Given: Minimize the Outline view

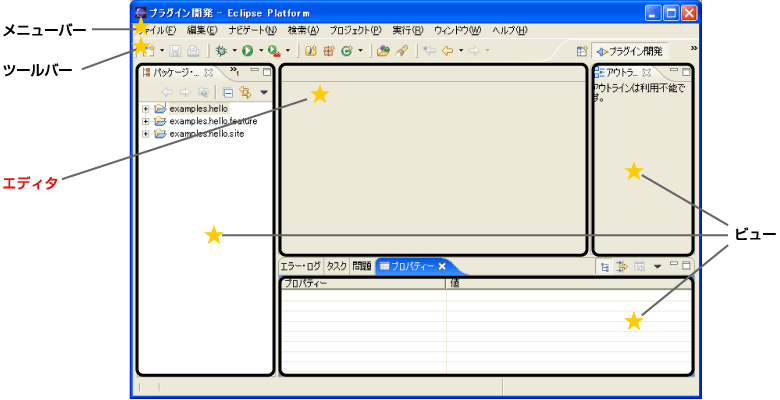Looking at the screenshot, I should point(674,71).
